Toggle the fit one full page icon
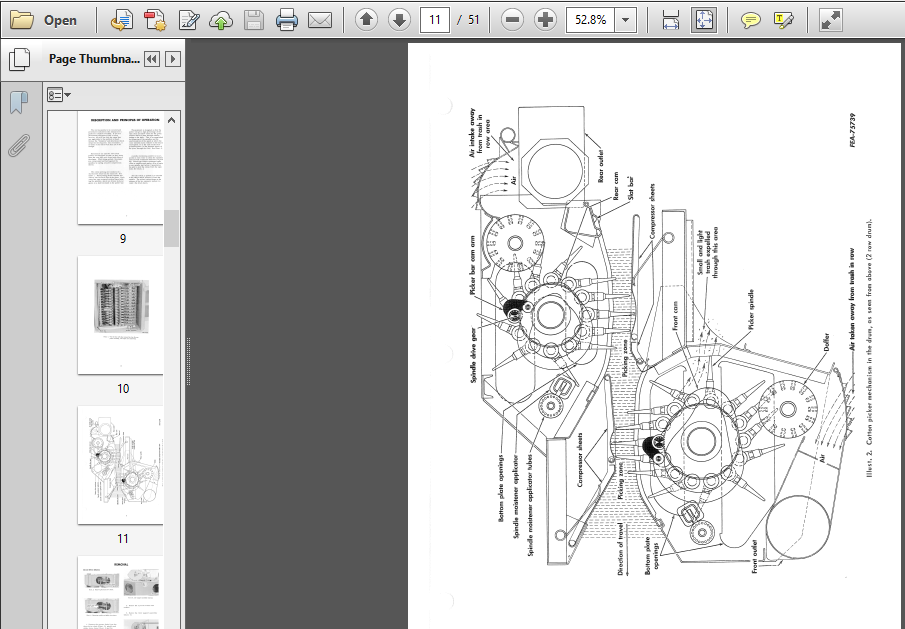The height and width of the screenshot is (629, 905). coord(704,20)
